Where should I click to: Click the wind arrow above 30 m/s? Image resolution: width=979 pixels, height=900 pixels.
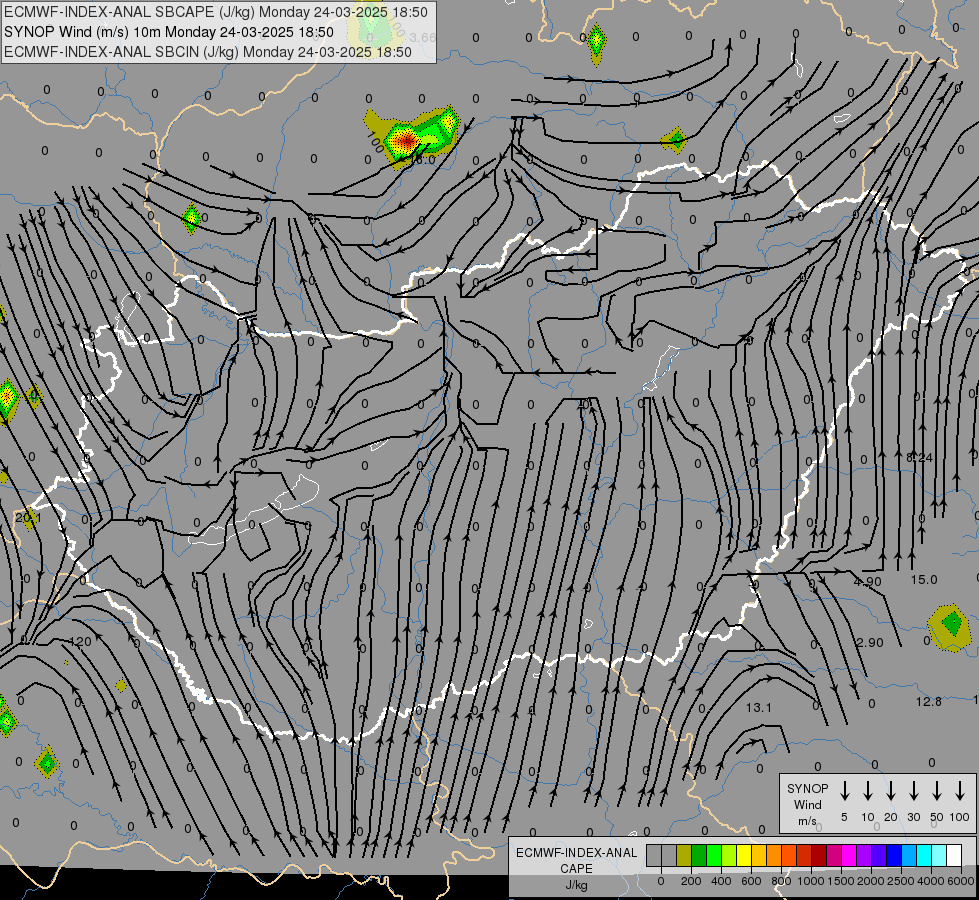point(913,791)
